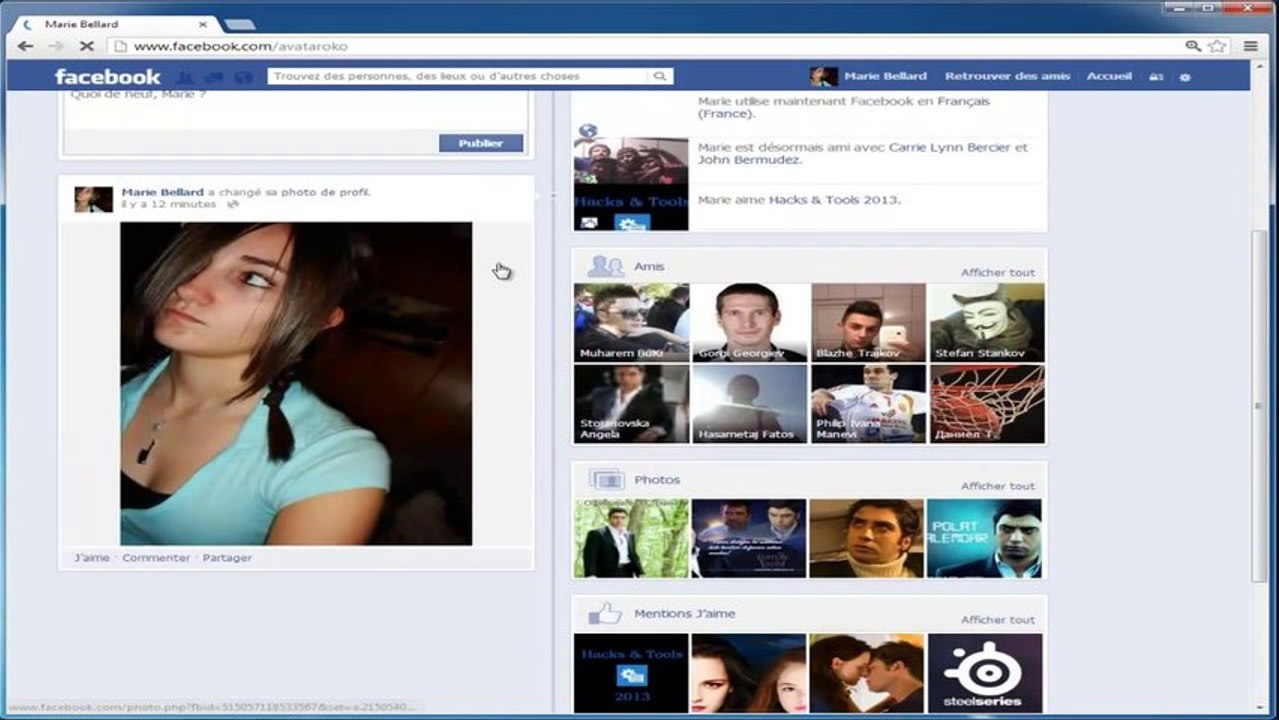Click Afficher tout in Mentions J'aime section

(x=998, y=620)
